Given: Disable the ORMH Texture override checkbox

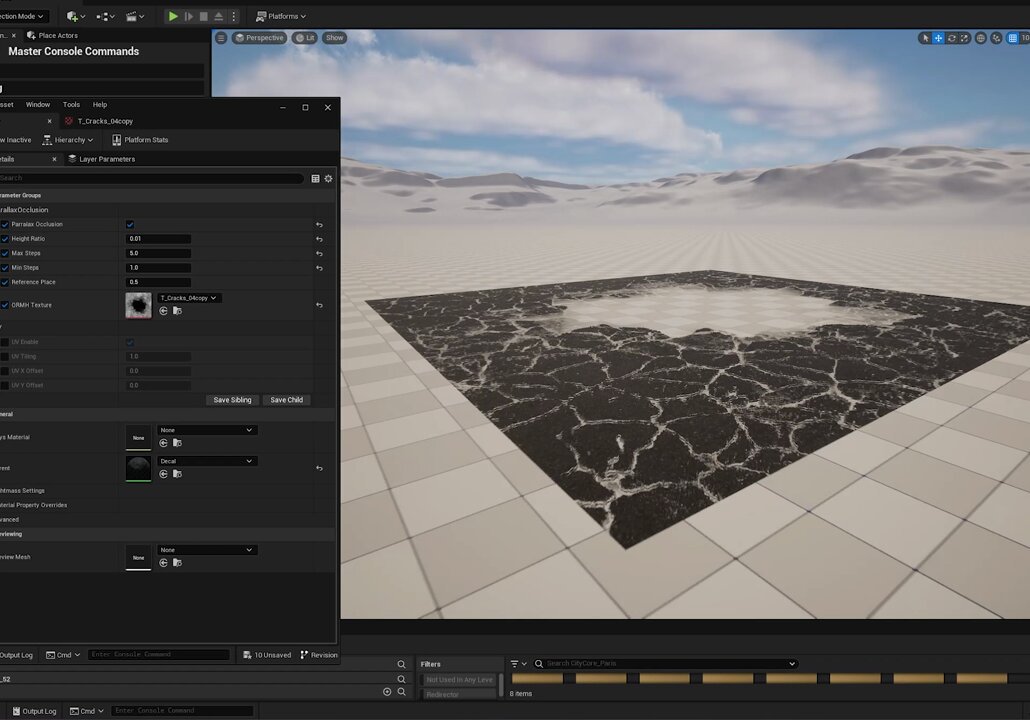Looking at the screenshot, I should click(x=5, y=305).
